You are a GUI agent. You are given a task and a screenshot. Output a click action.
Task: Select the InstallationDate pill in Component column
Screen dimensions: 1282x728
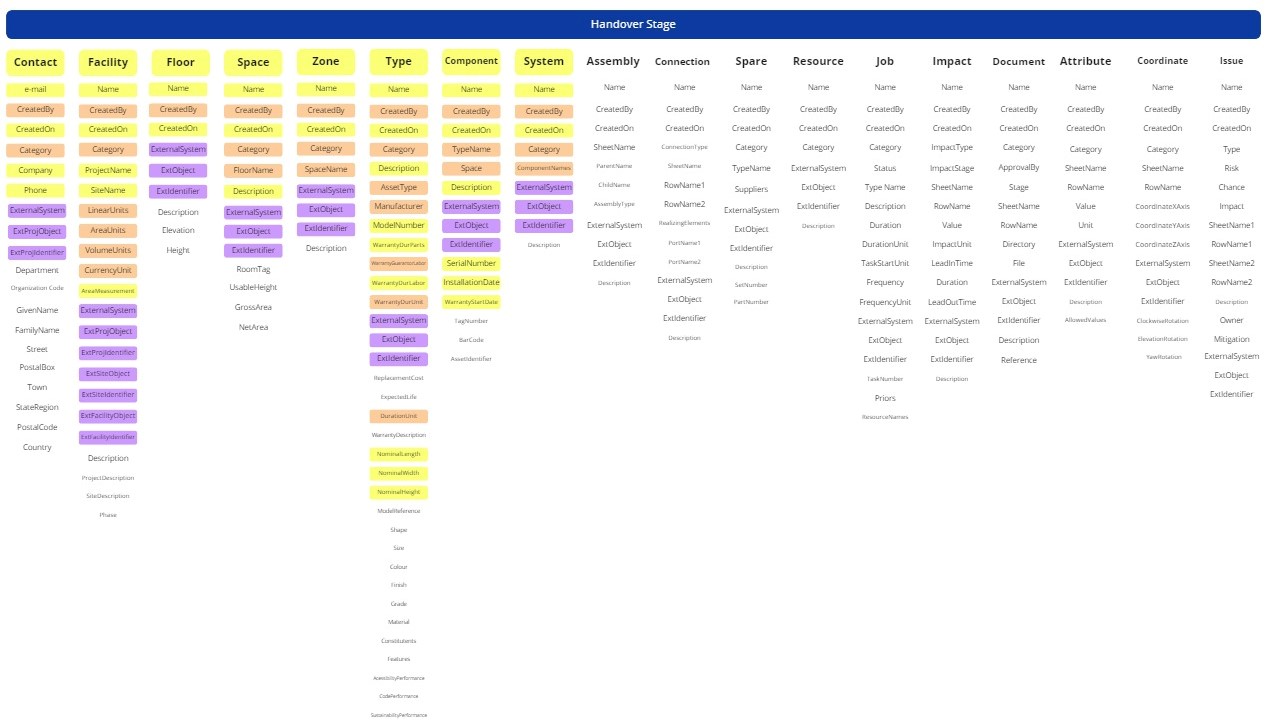(470, 282)
